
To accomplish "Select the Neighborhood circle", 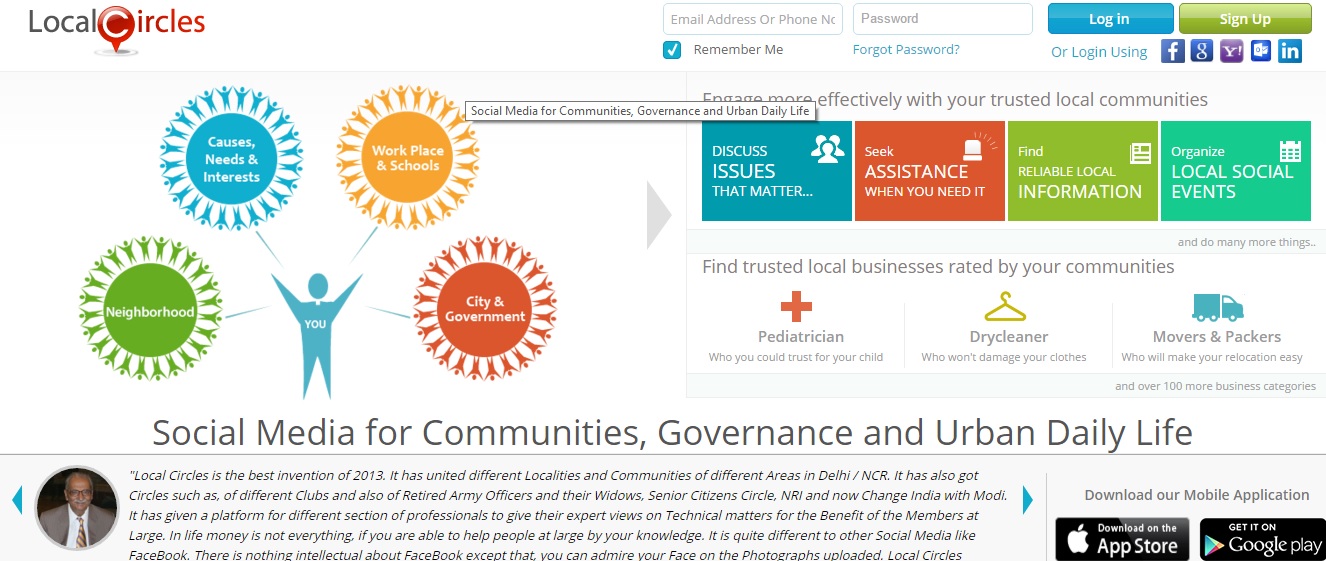I will click(x=151, y=310).
